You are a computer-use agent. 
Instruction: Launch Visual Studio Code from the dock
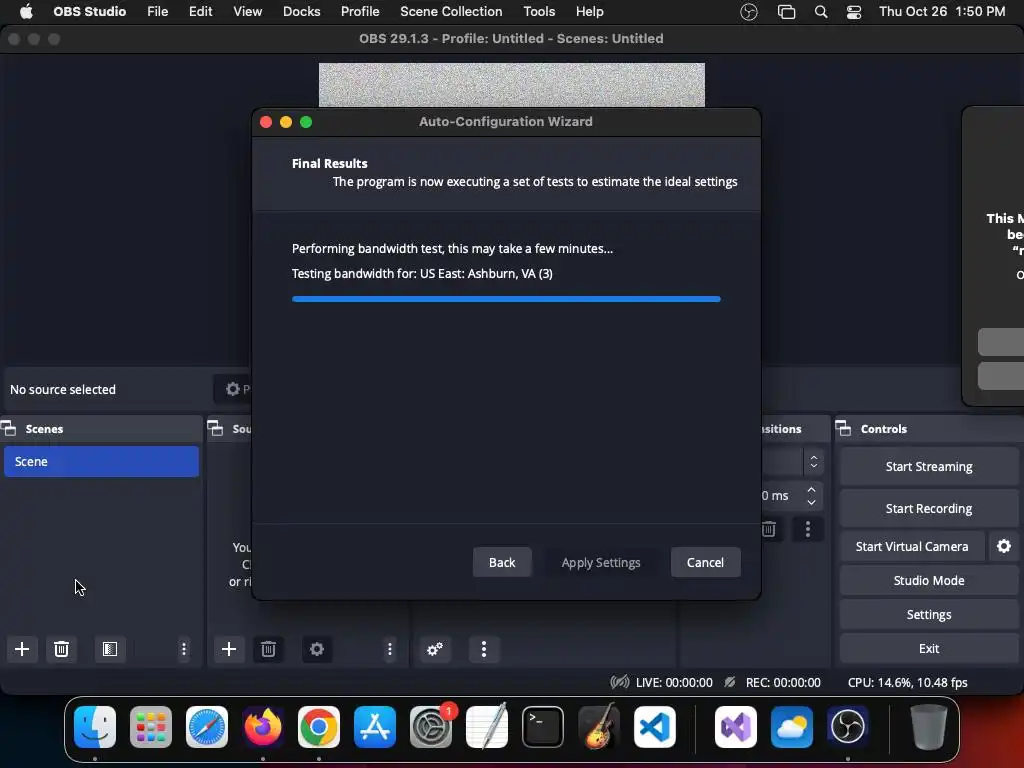[x=654, y=727]
